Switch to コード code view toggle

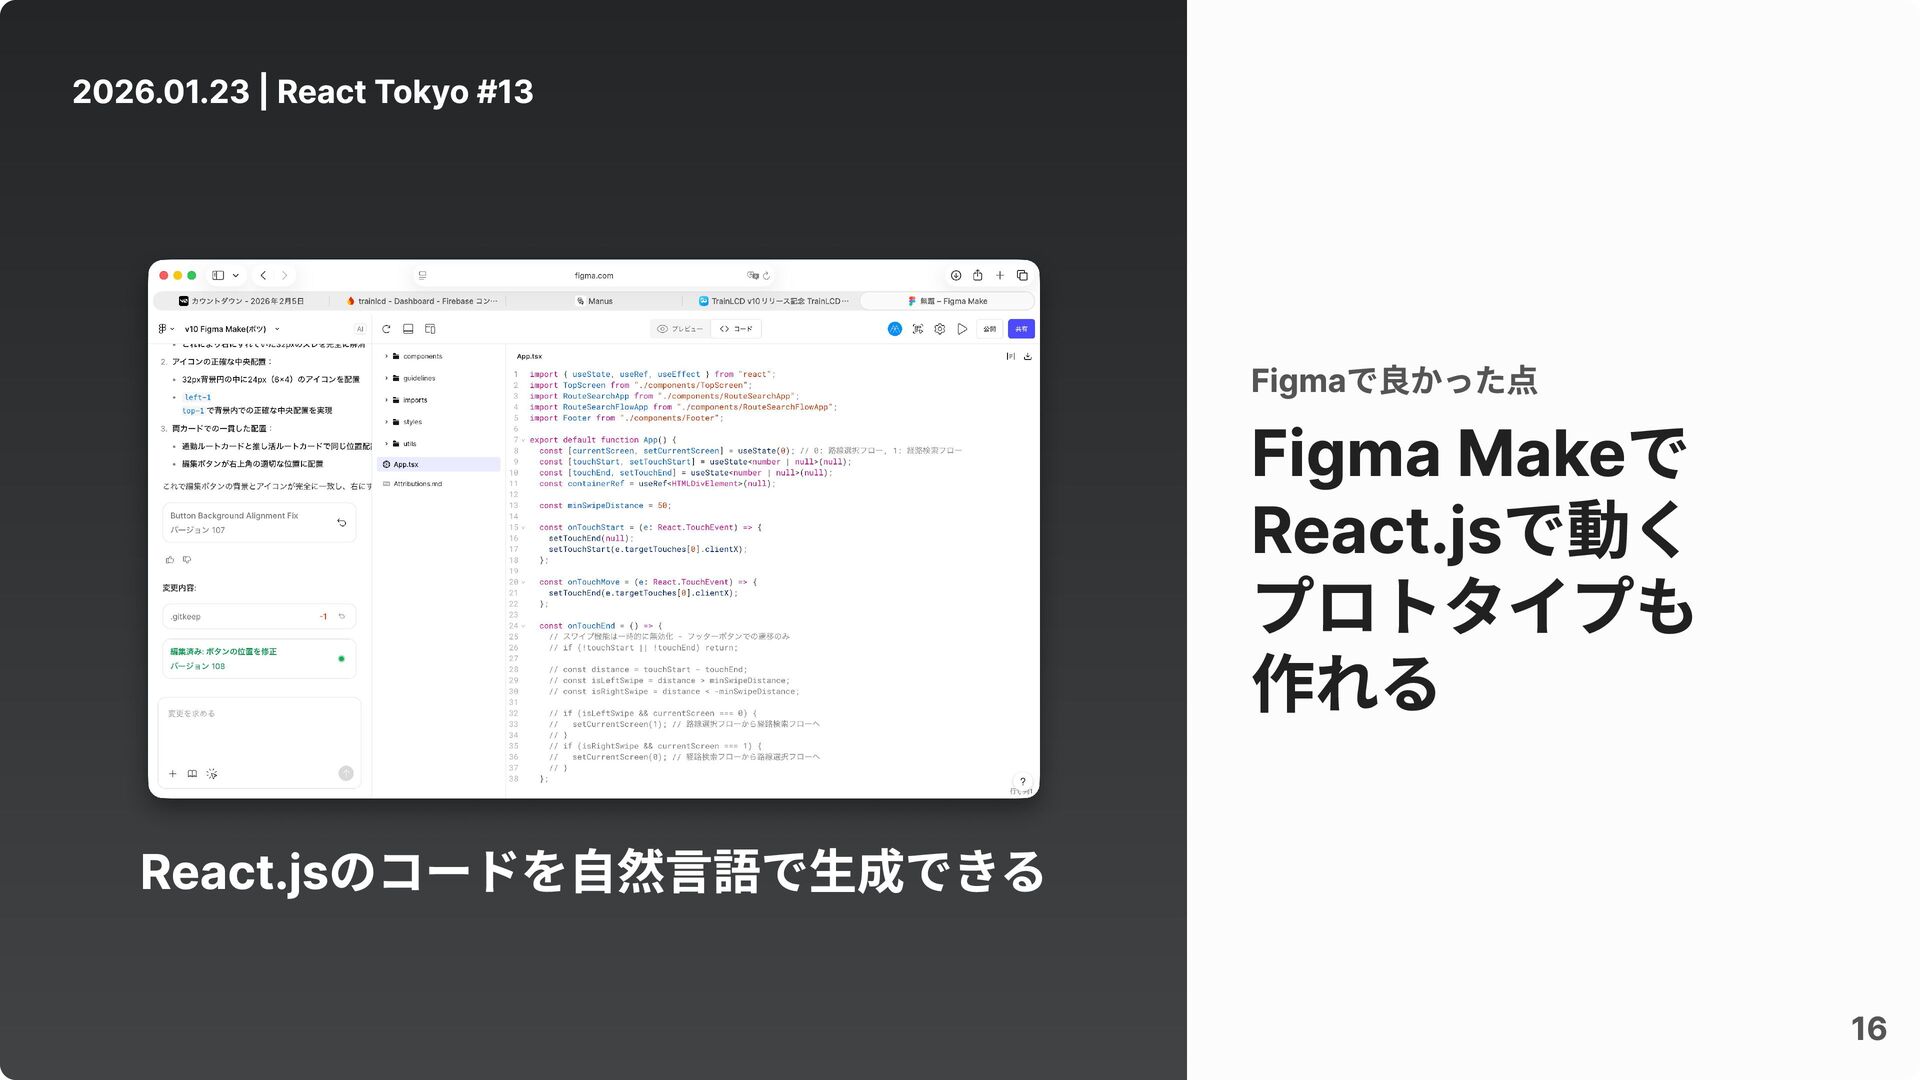click(x=737, y=329)
